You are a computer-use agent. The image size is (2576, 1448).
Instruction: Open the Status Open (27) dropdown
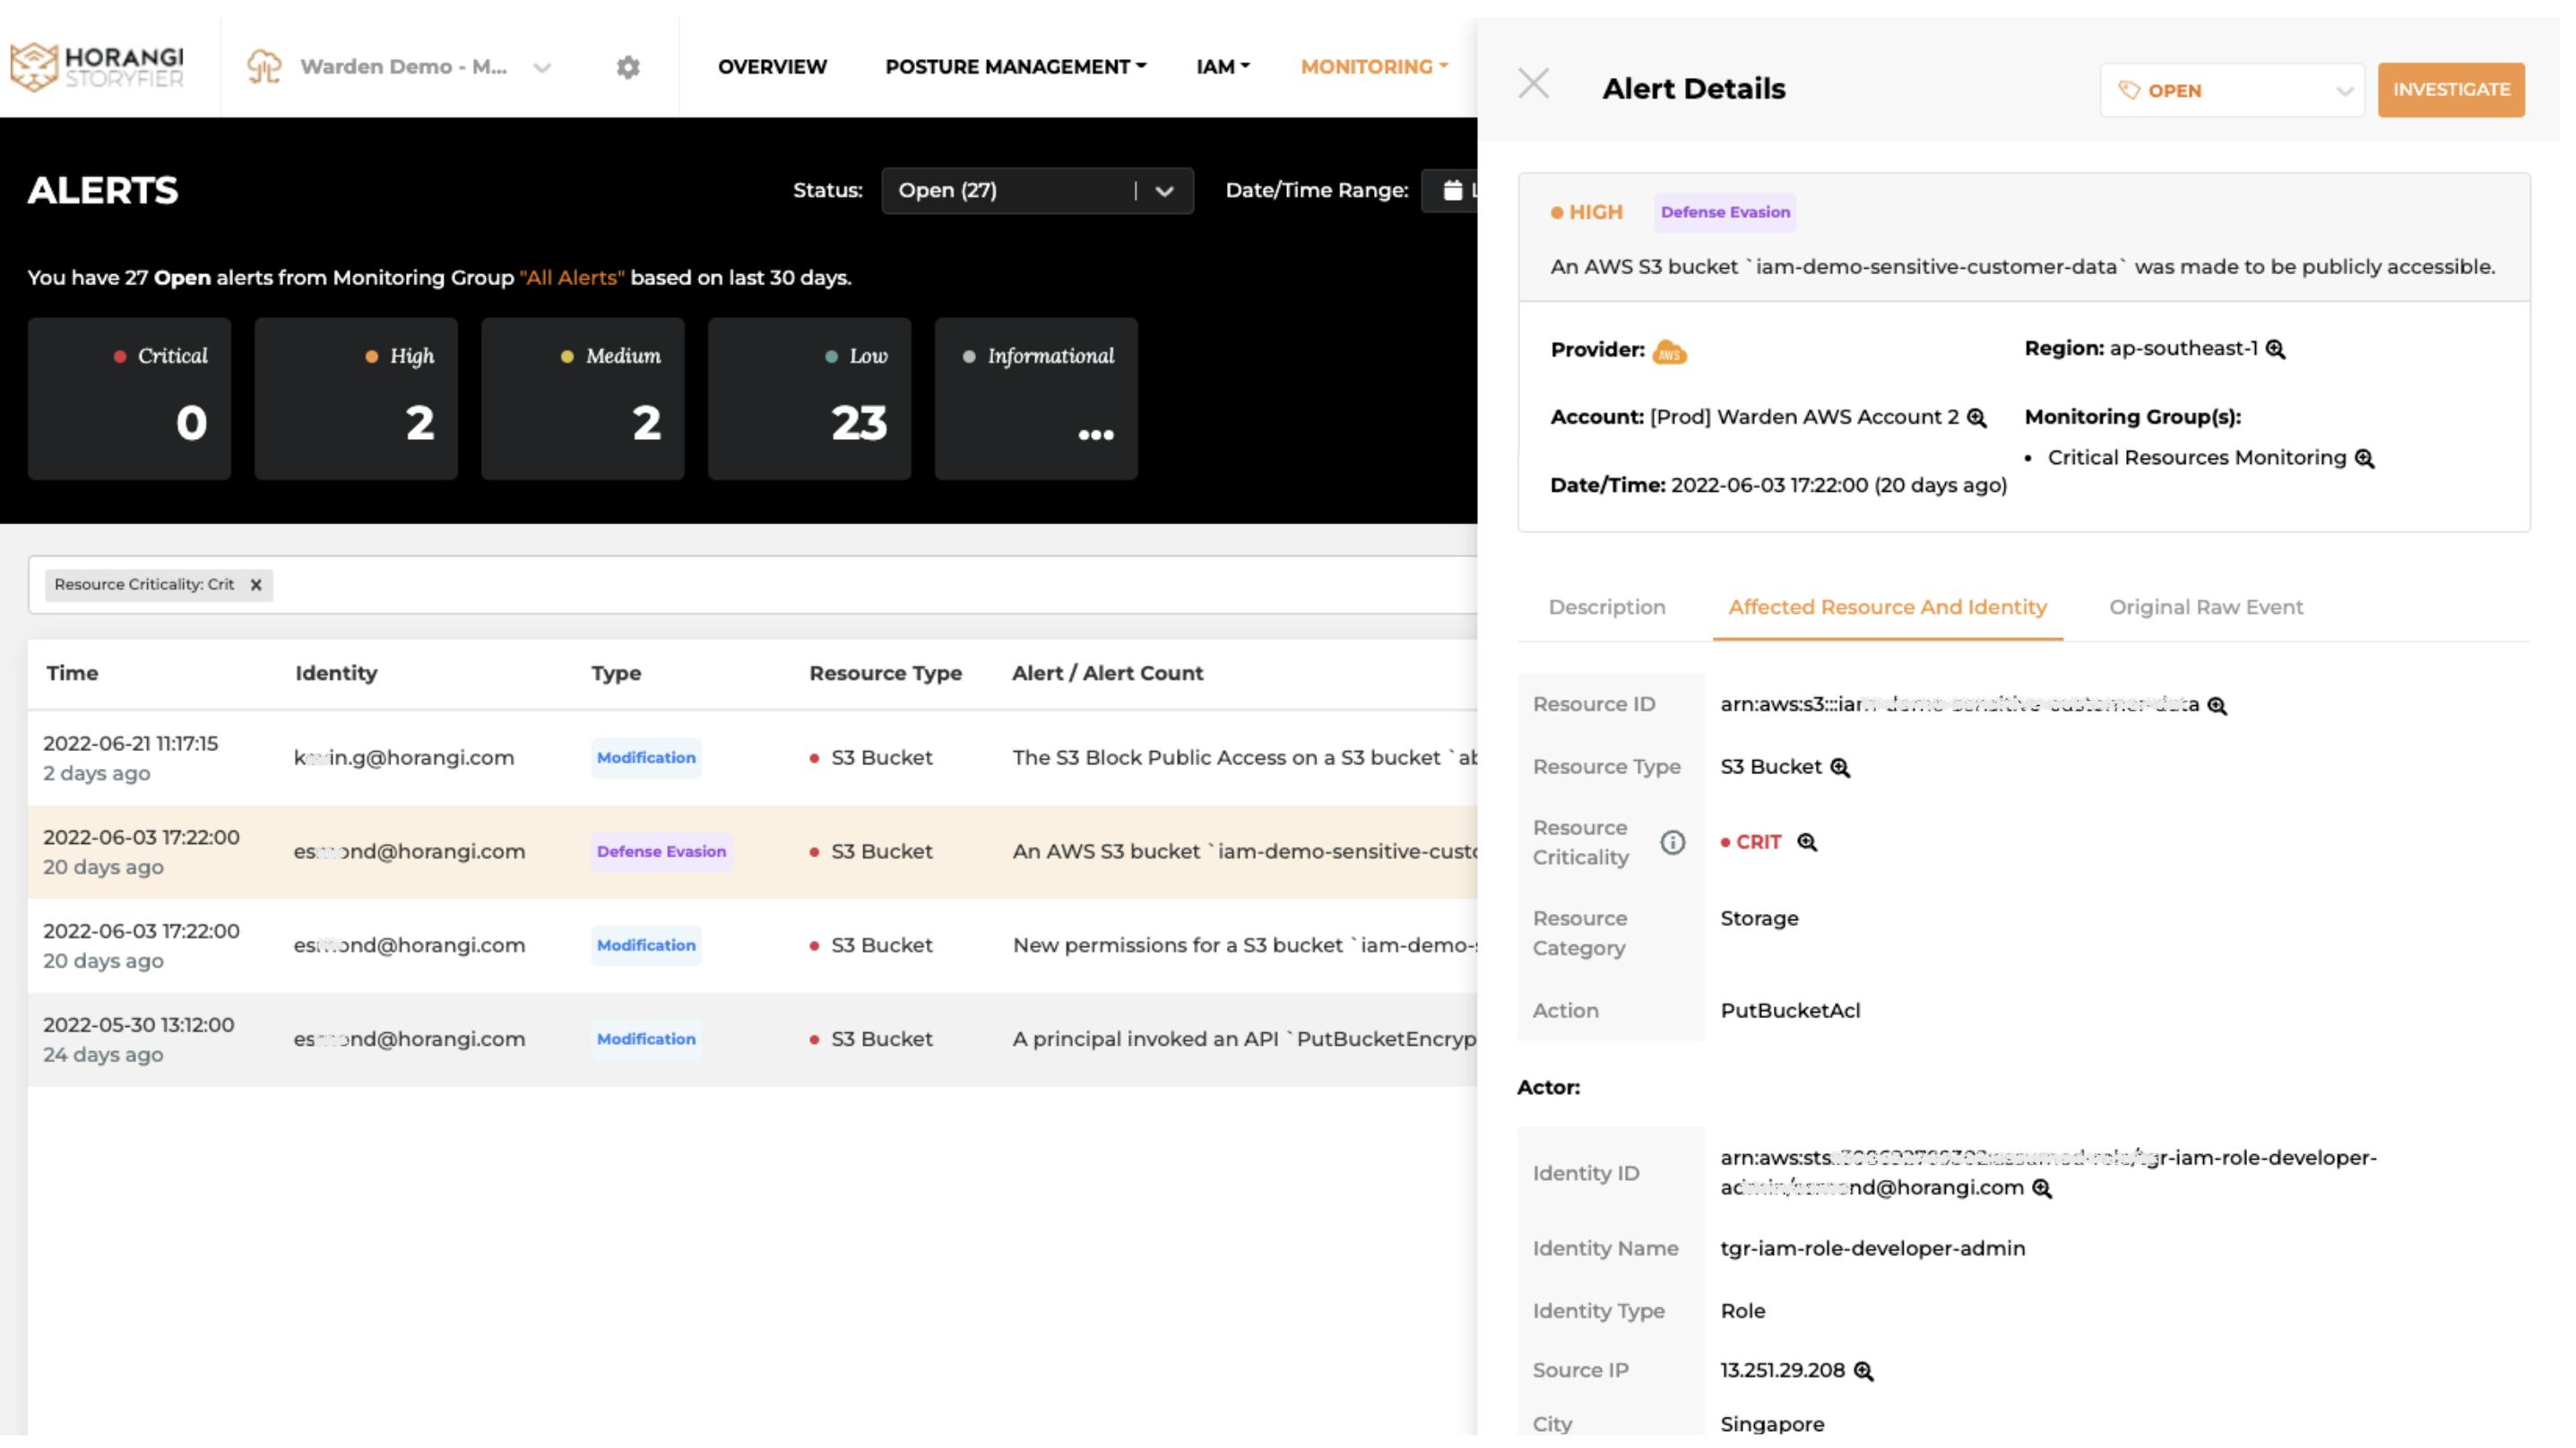[x=1037, y=190]
